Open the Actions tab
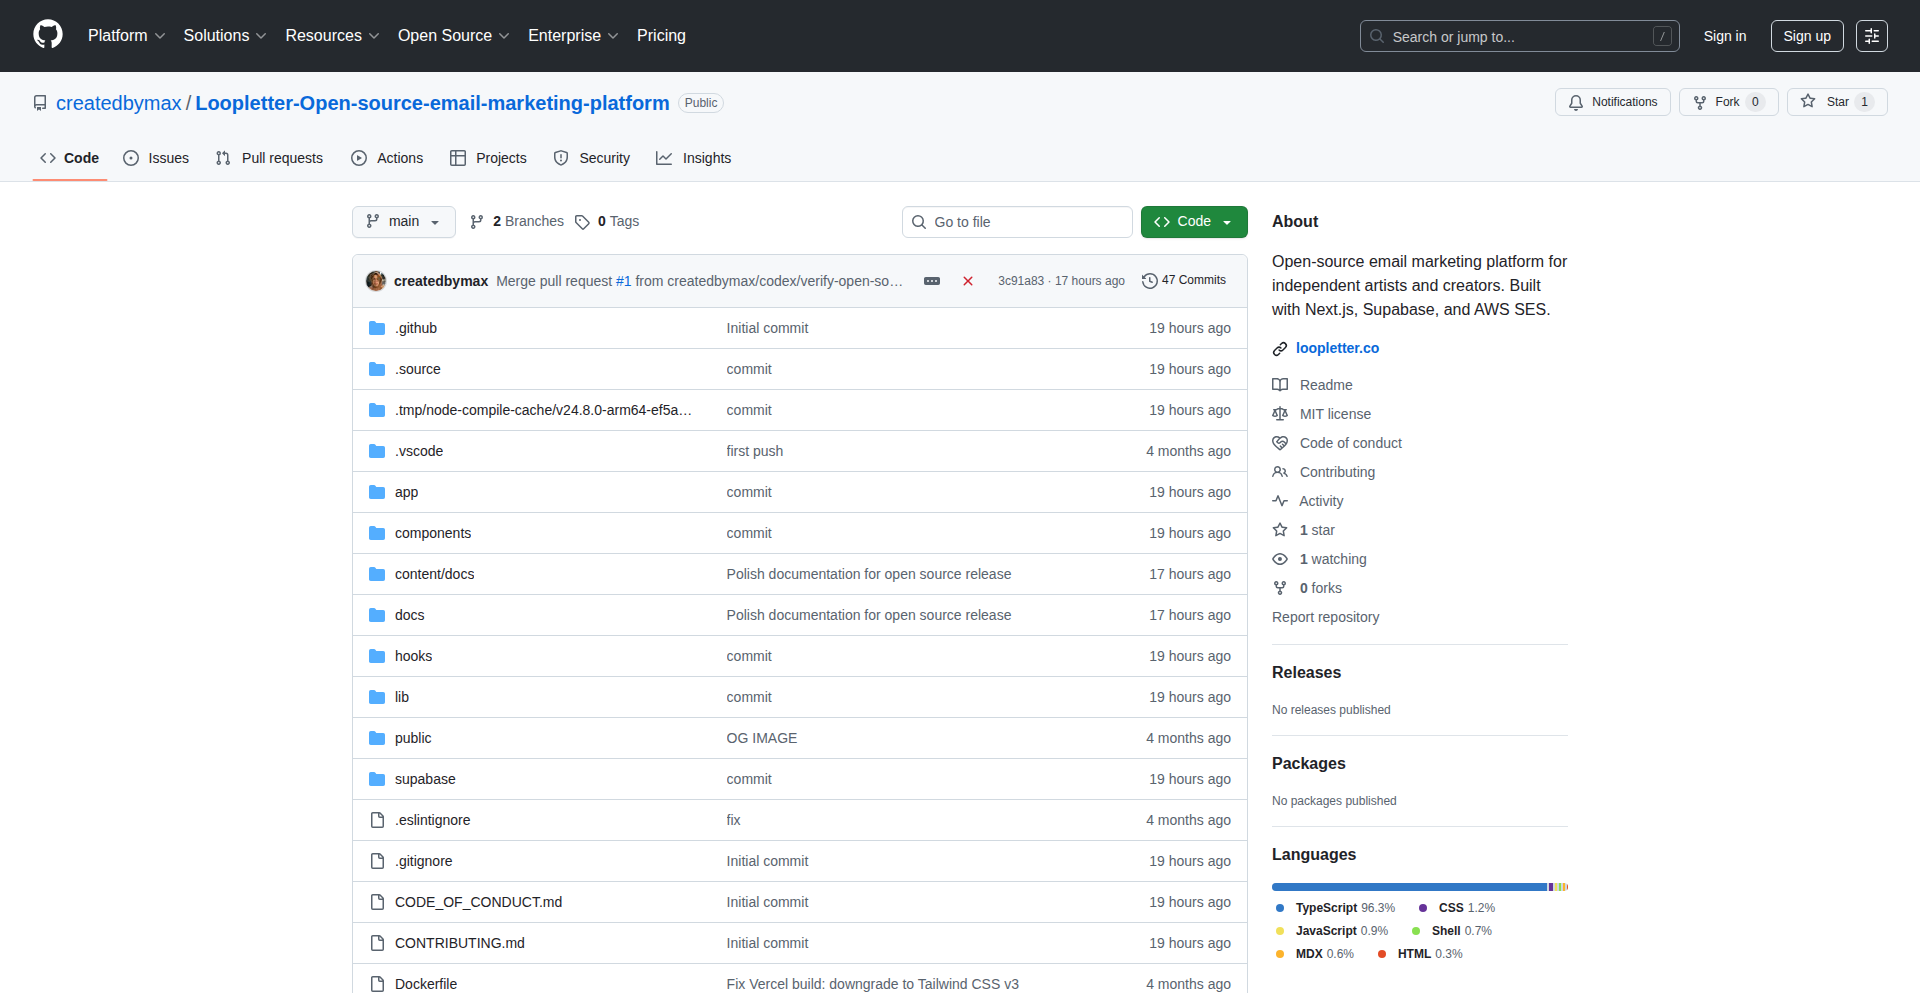This screenshot has width=1920, height=993. click(387, 158)
